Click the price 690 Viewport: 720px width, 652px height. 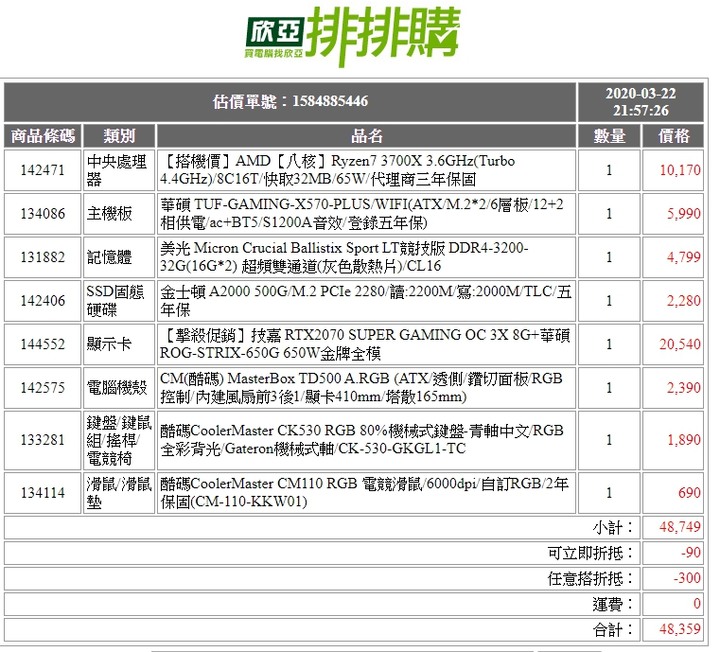click(689, 493)
